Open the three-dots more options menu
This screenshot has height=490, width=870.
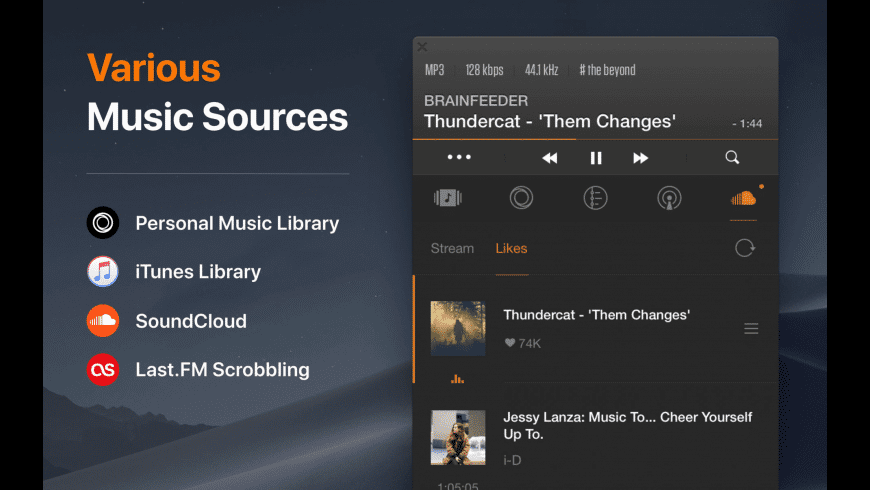tap(459, 158)
